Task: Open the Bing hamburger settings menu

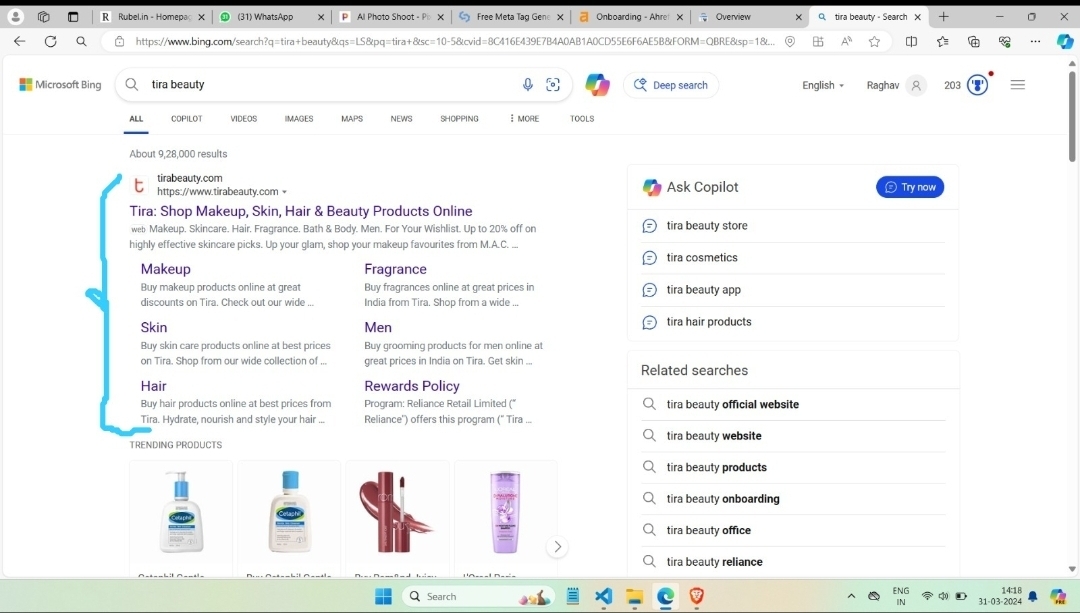Action: click(1018, 85)
